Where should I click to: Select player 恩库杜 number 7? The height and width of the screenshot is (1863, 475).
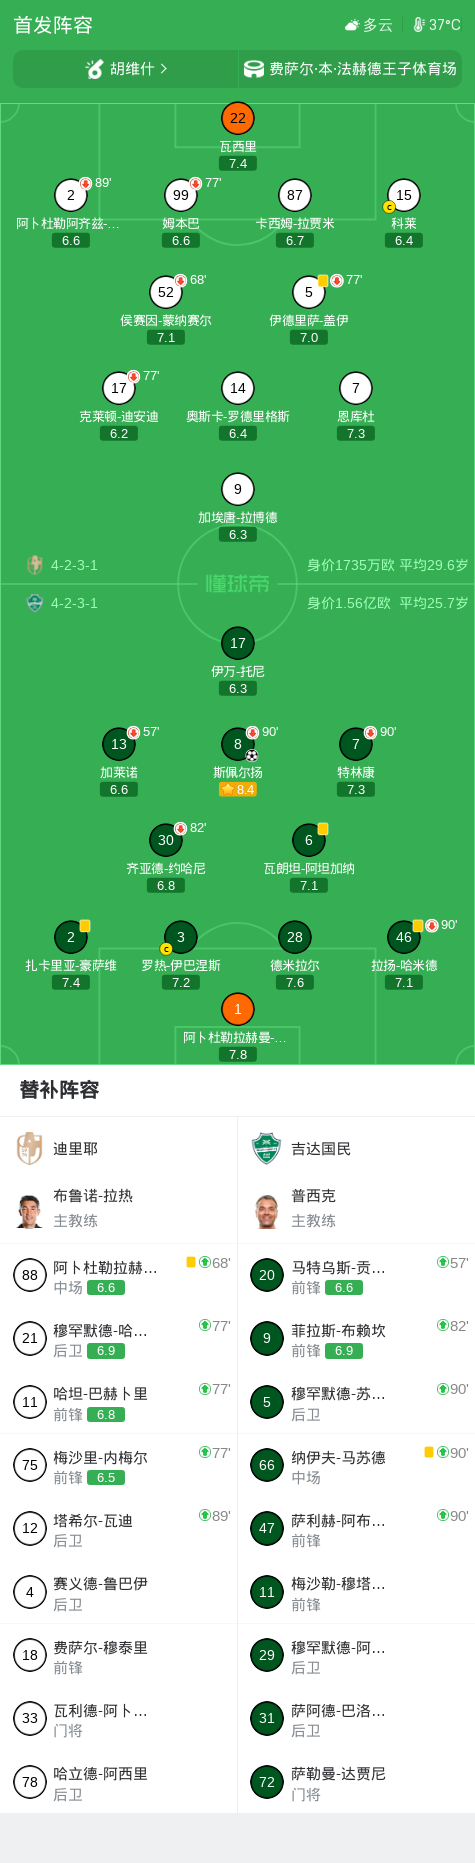pos(356,388)
